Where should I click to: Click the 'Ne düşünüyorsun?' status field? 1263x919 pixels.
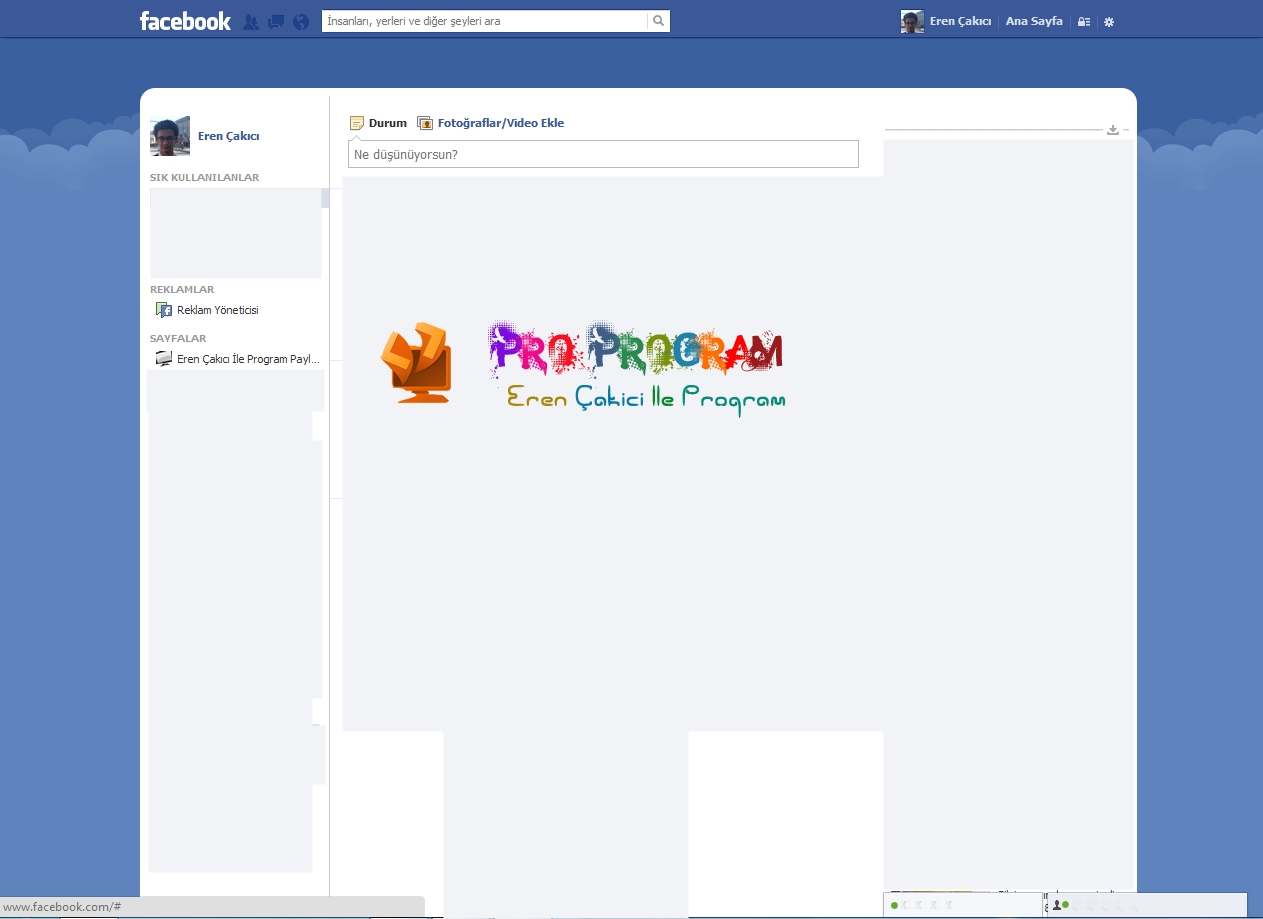click(x=603, y=154)
